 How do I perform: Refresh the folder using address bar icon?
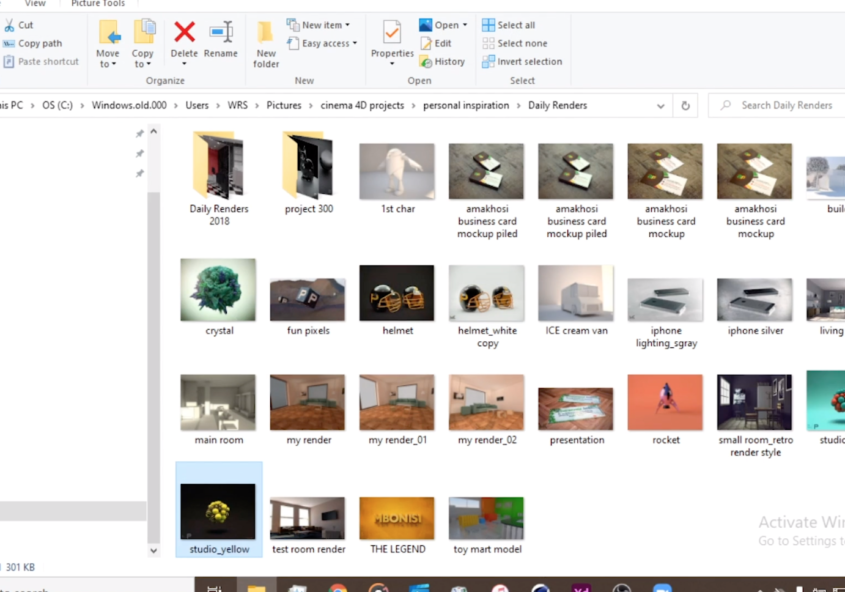685,106
